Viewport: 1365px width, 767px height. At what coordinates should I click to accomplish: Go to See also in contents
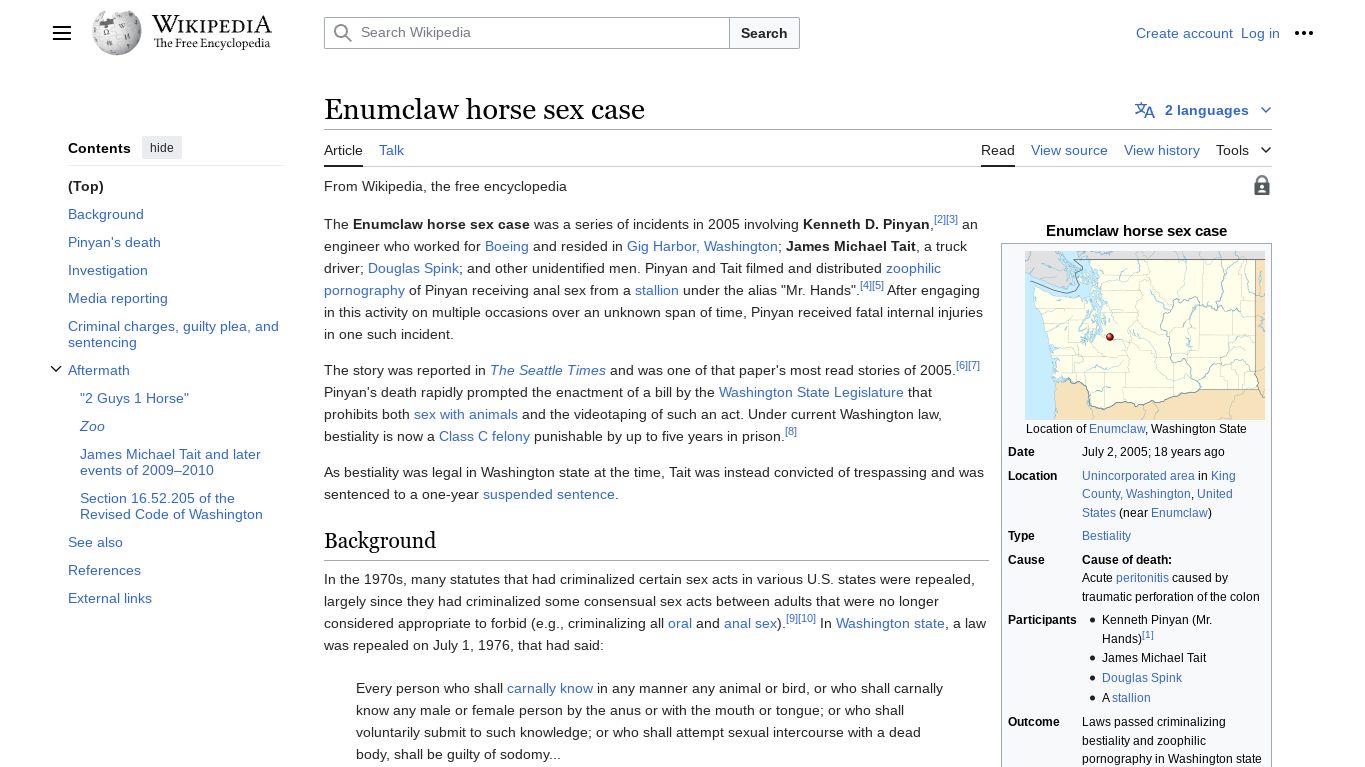click(x=95, y=542)
